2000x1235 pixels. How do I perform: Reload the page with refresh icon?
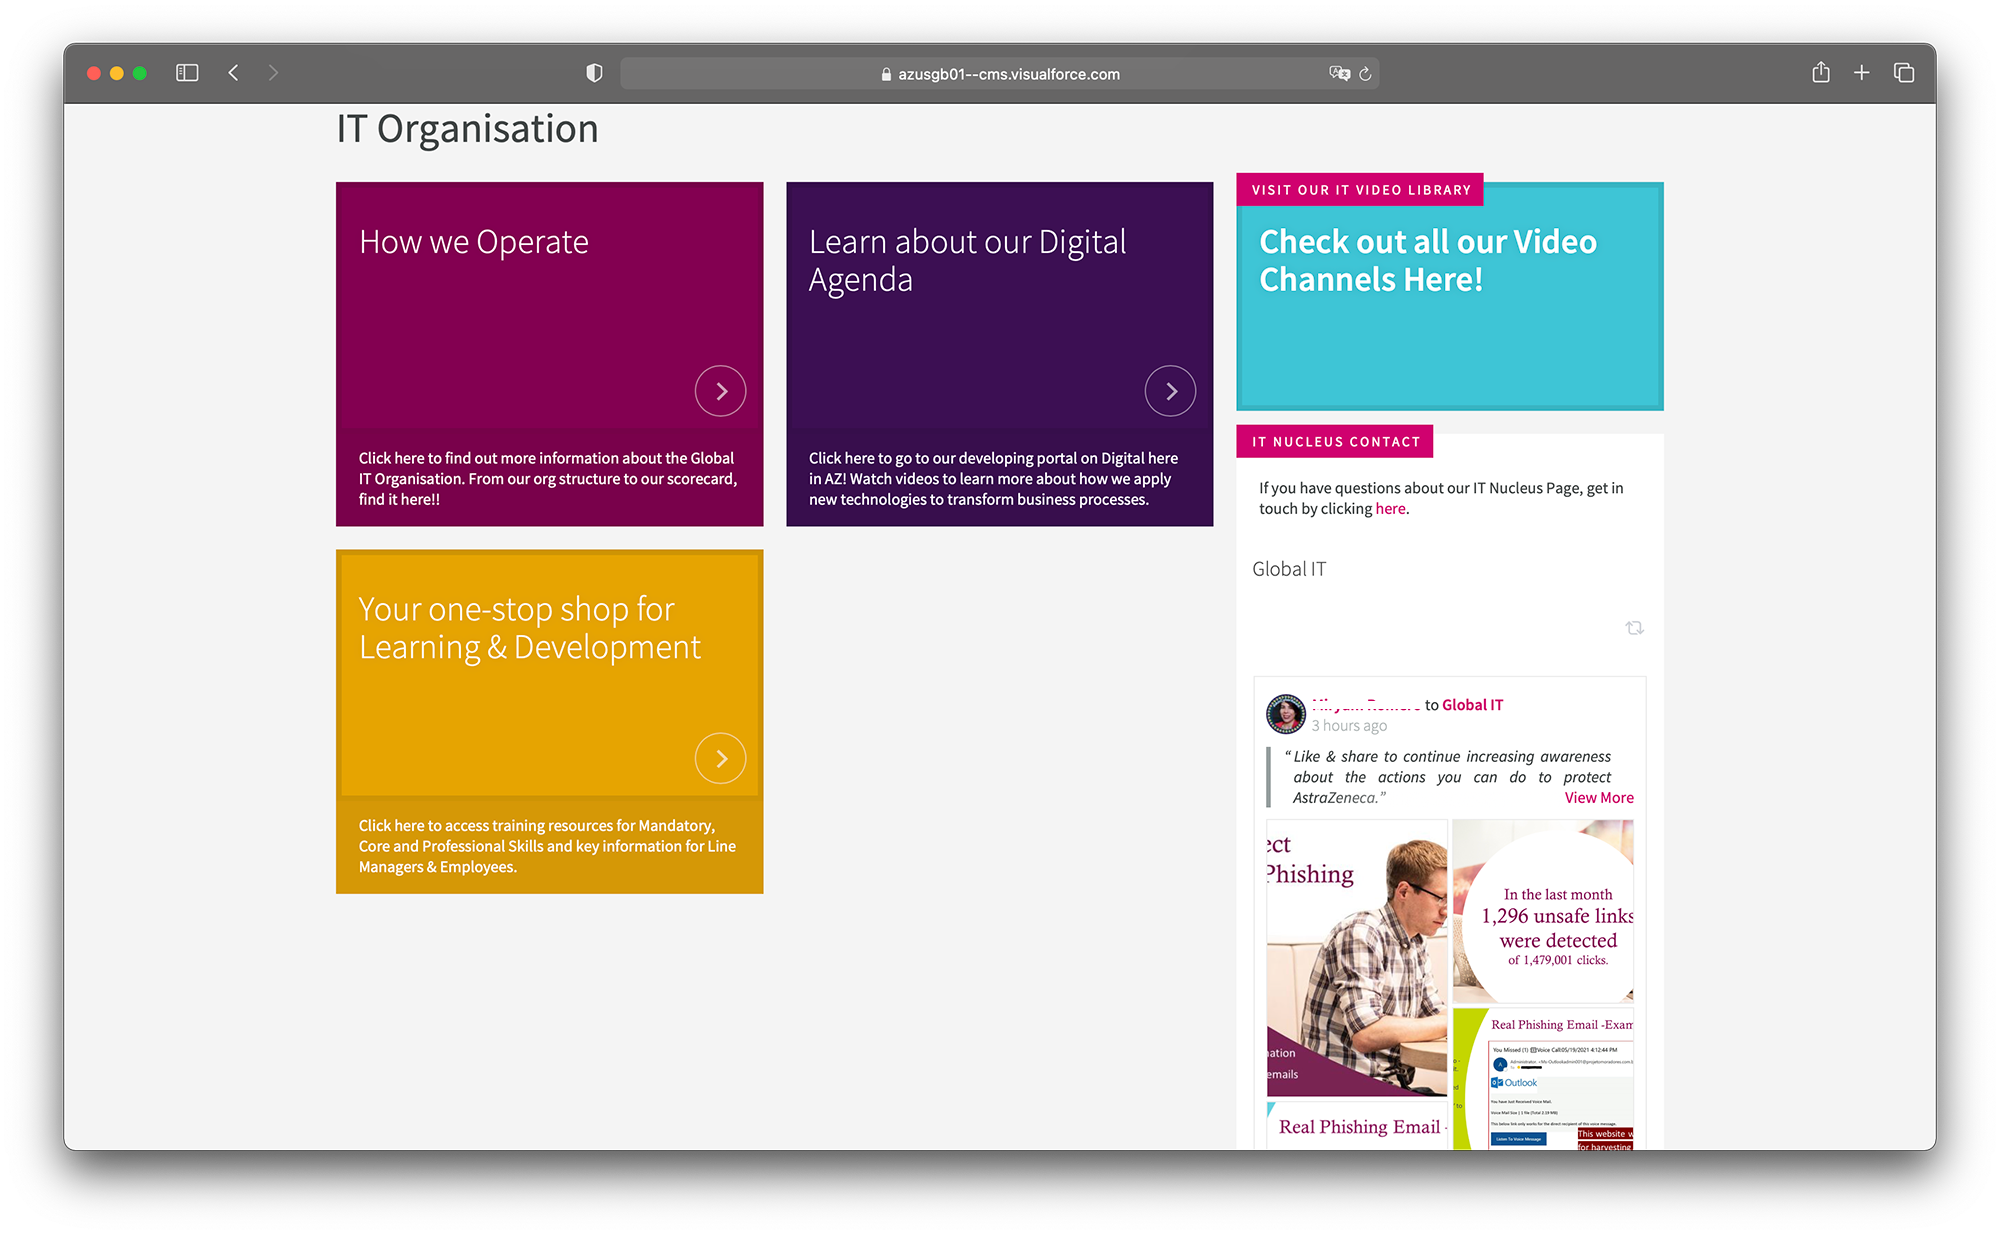[x=1365, y=74]
